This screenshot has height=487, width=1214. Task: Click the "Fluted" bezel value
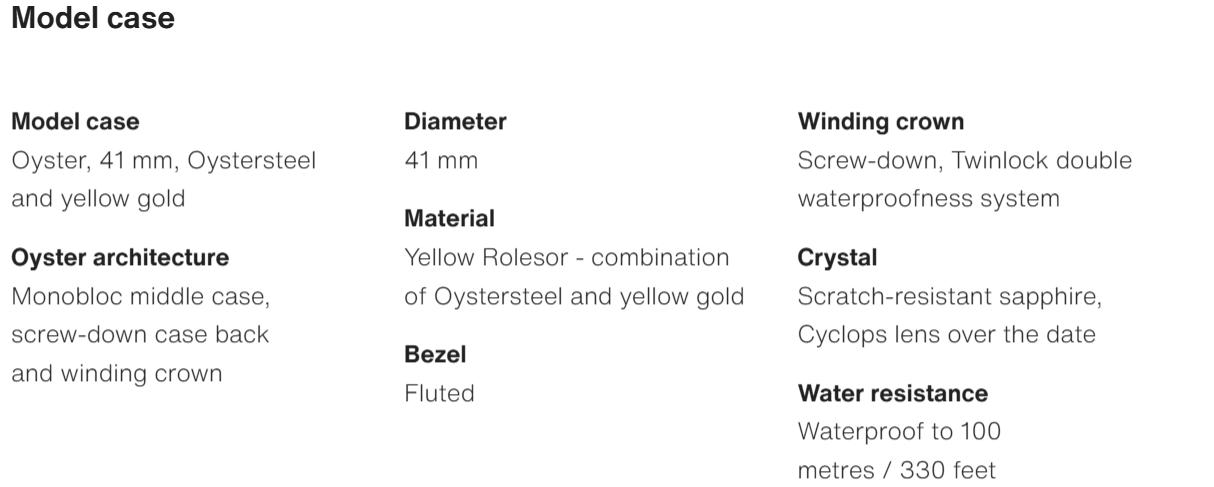click(439, 393)
